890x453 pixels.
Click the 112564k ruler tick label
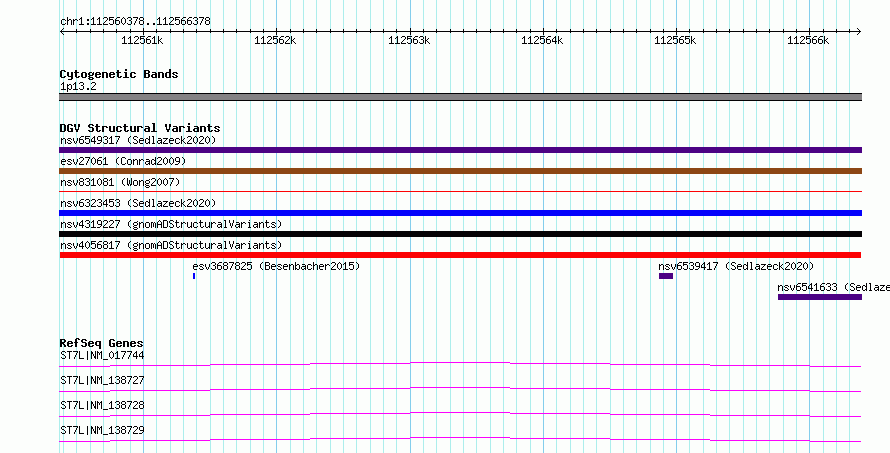(542, 40)
